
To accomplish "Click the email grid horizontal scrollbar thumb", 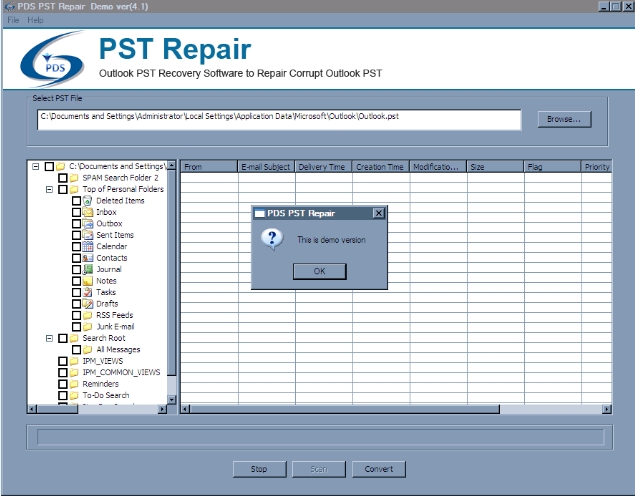I will pos(344,409).
